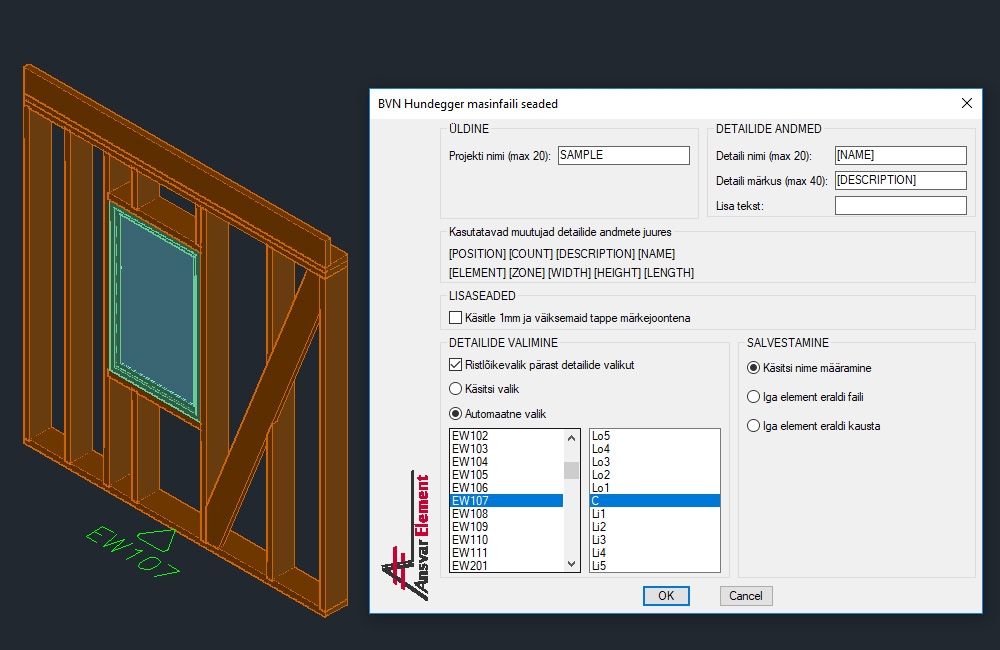Viewport: 1000px width, 650px height.
Task: Select Li2 in the zone list
Action: click(x=655, y=527)
